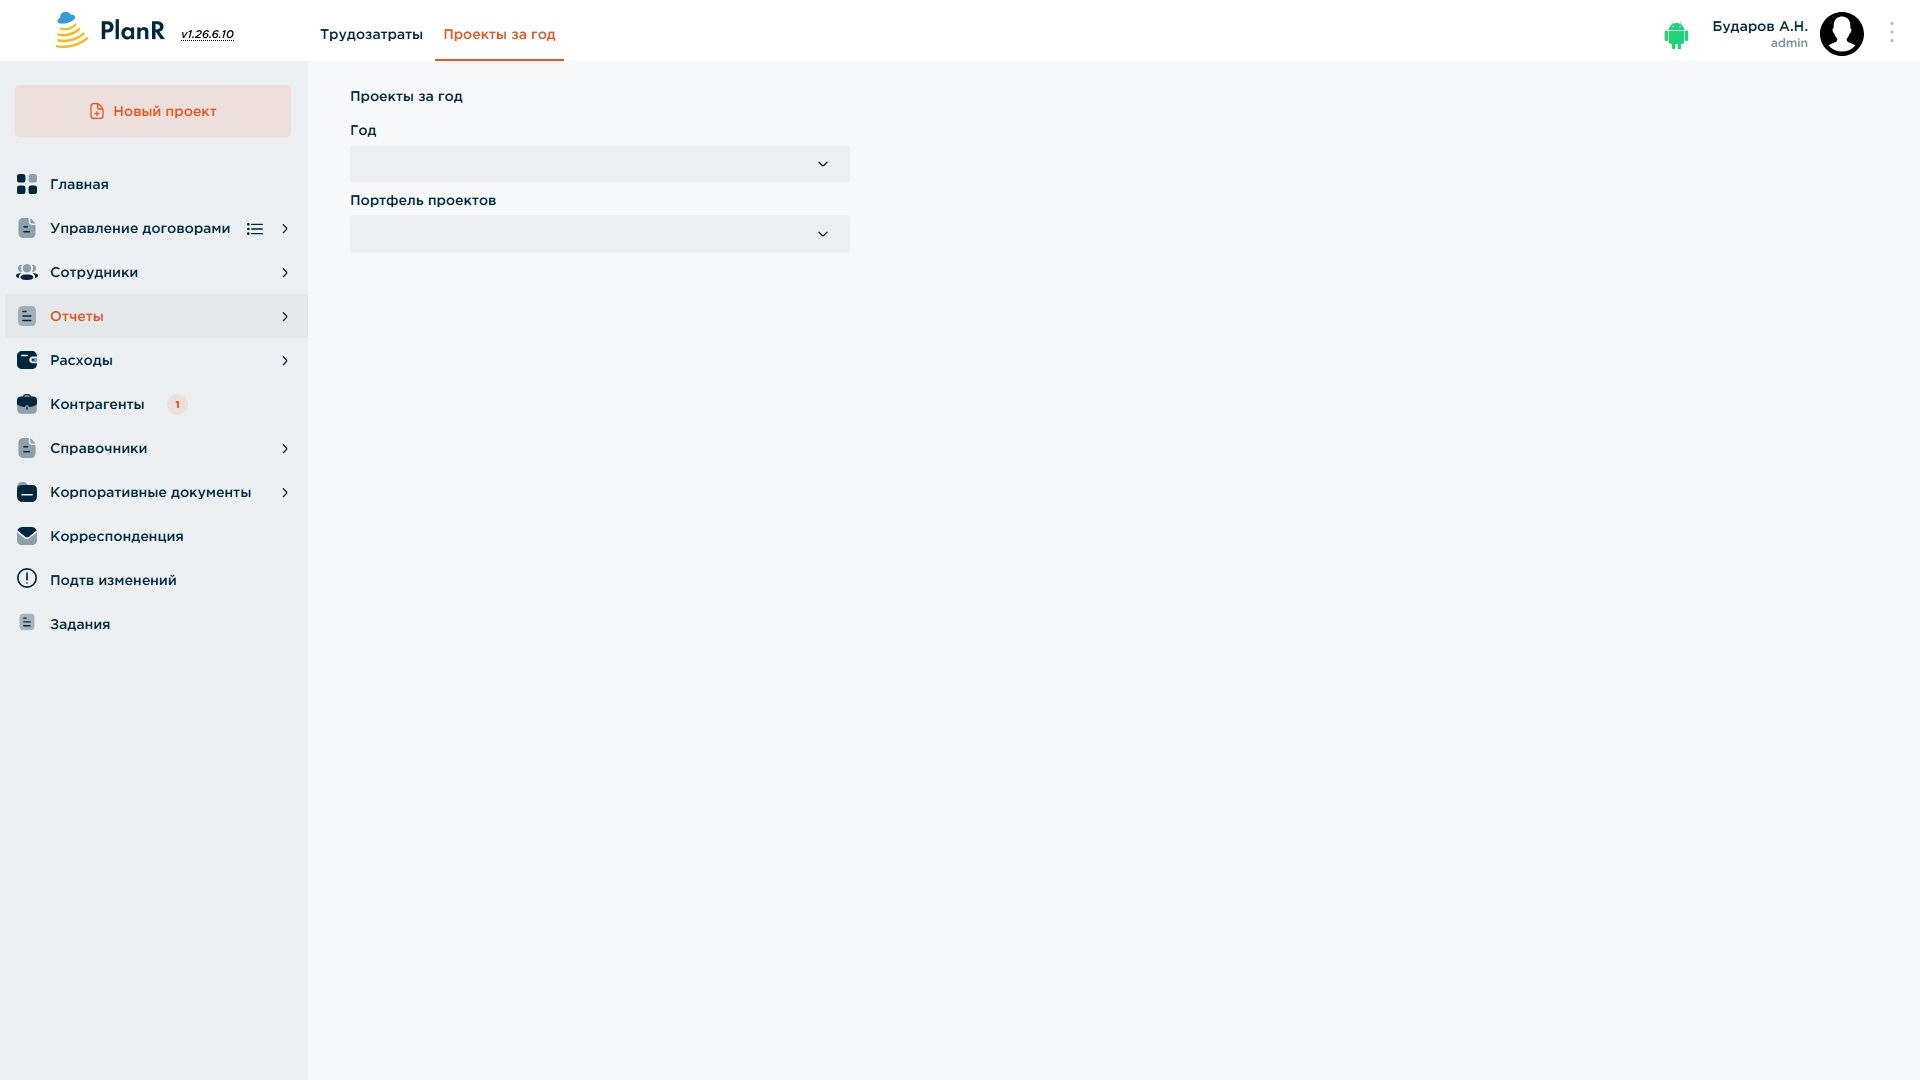Click the Новый проект button
Screen dimensions: 1920x1080
pos(153,111)
